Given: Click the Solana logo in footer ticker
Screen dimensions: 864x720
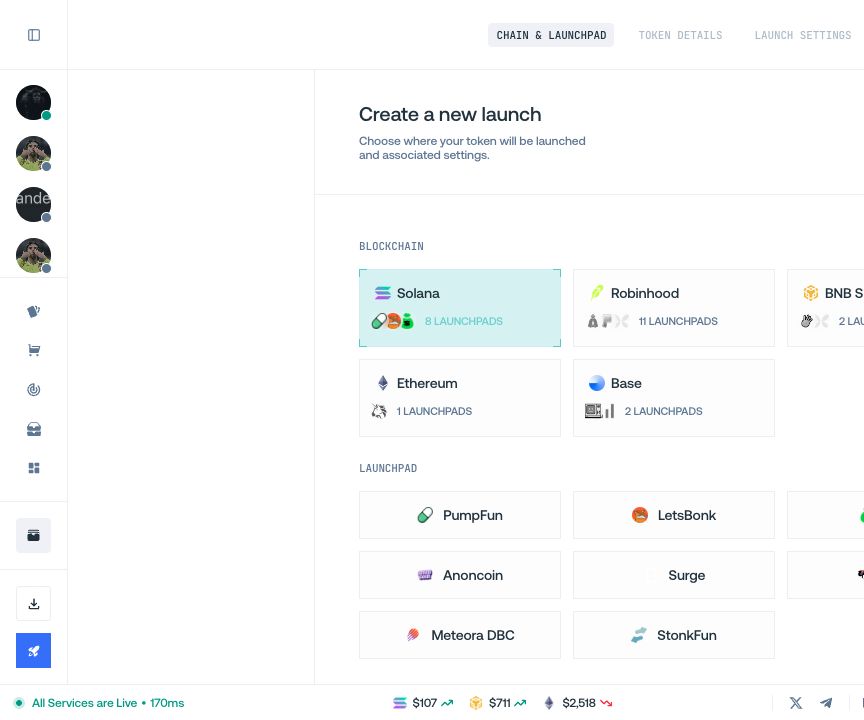Looking at the screenshot, I should [x=400, y=703].
